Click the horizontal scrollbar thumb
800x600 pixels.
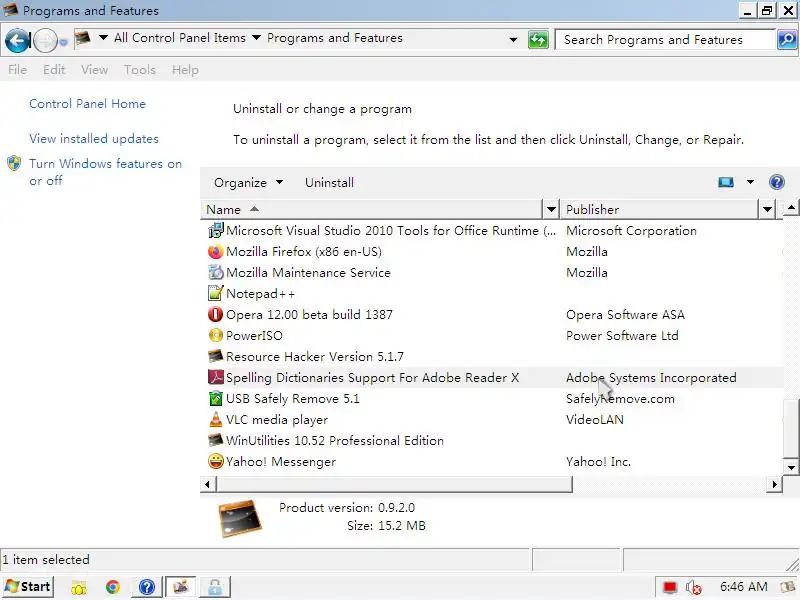(394, 484)
